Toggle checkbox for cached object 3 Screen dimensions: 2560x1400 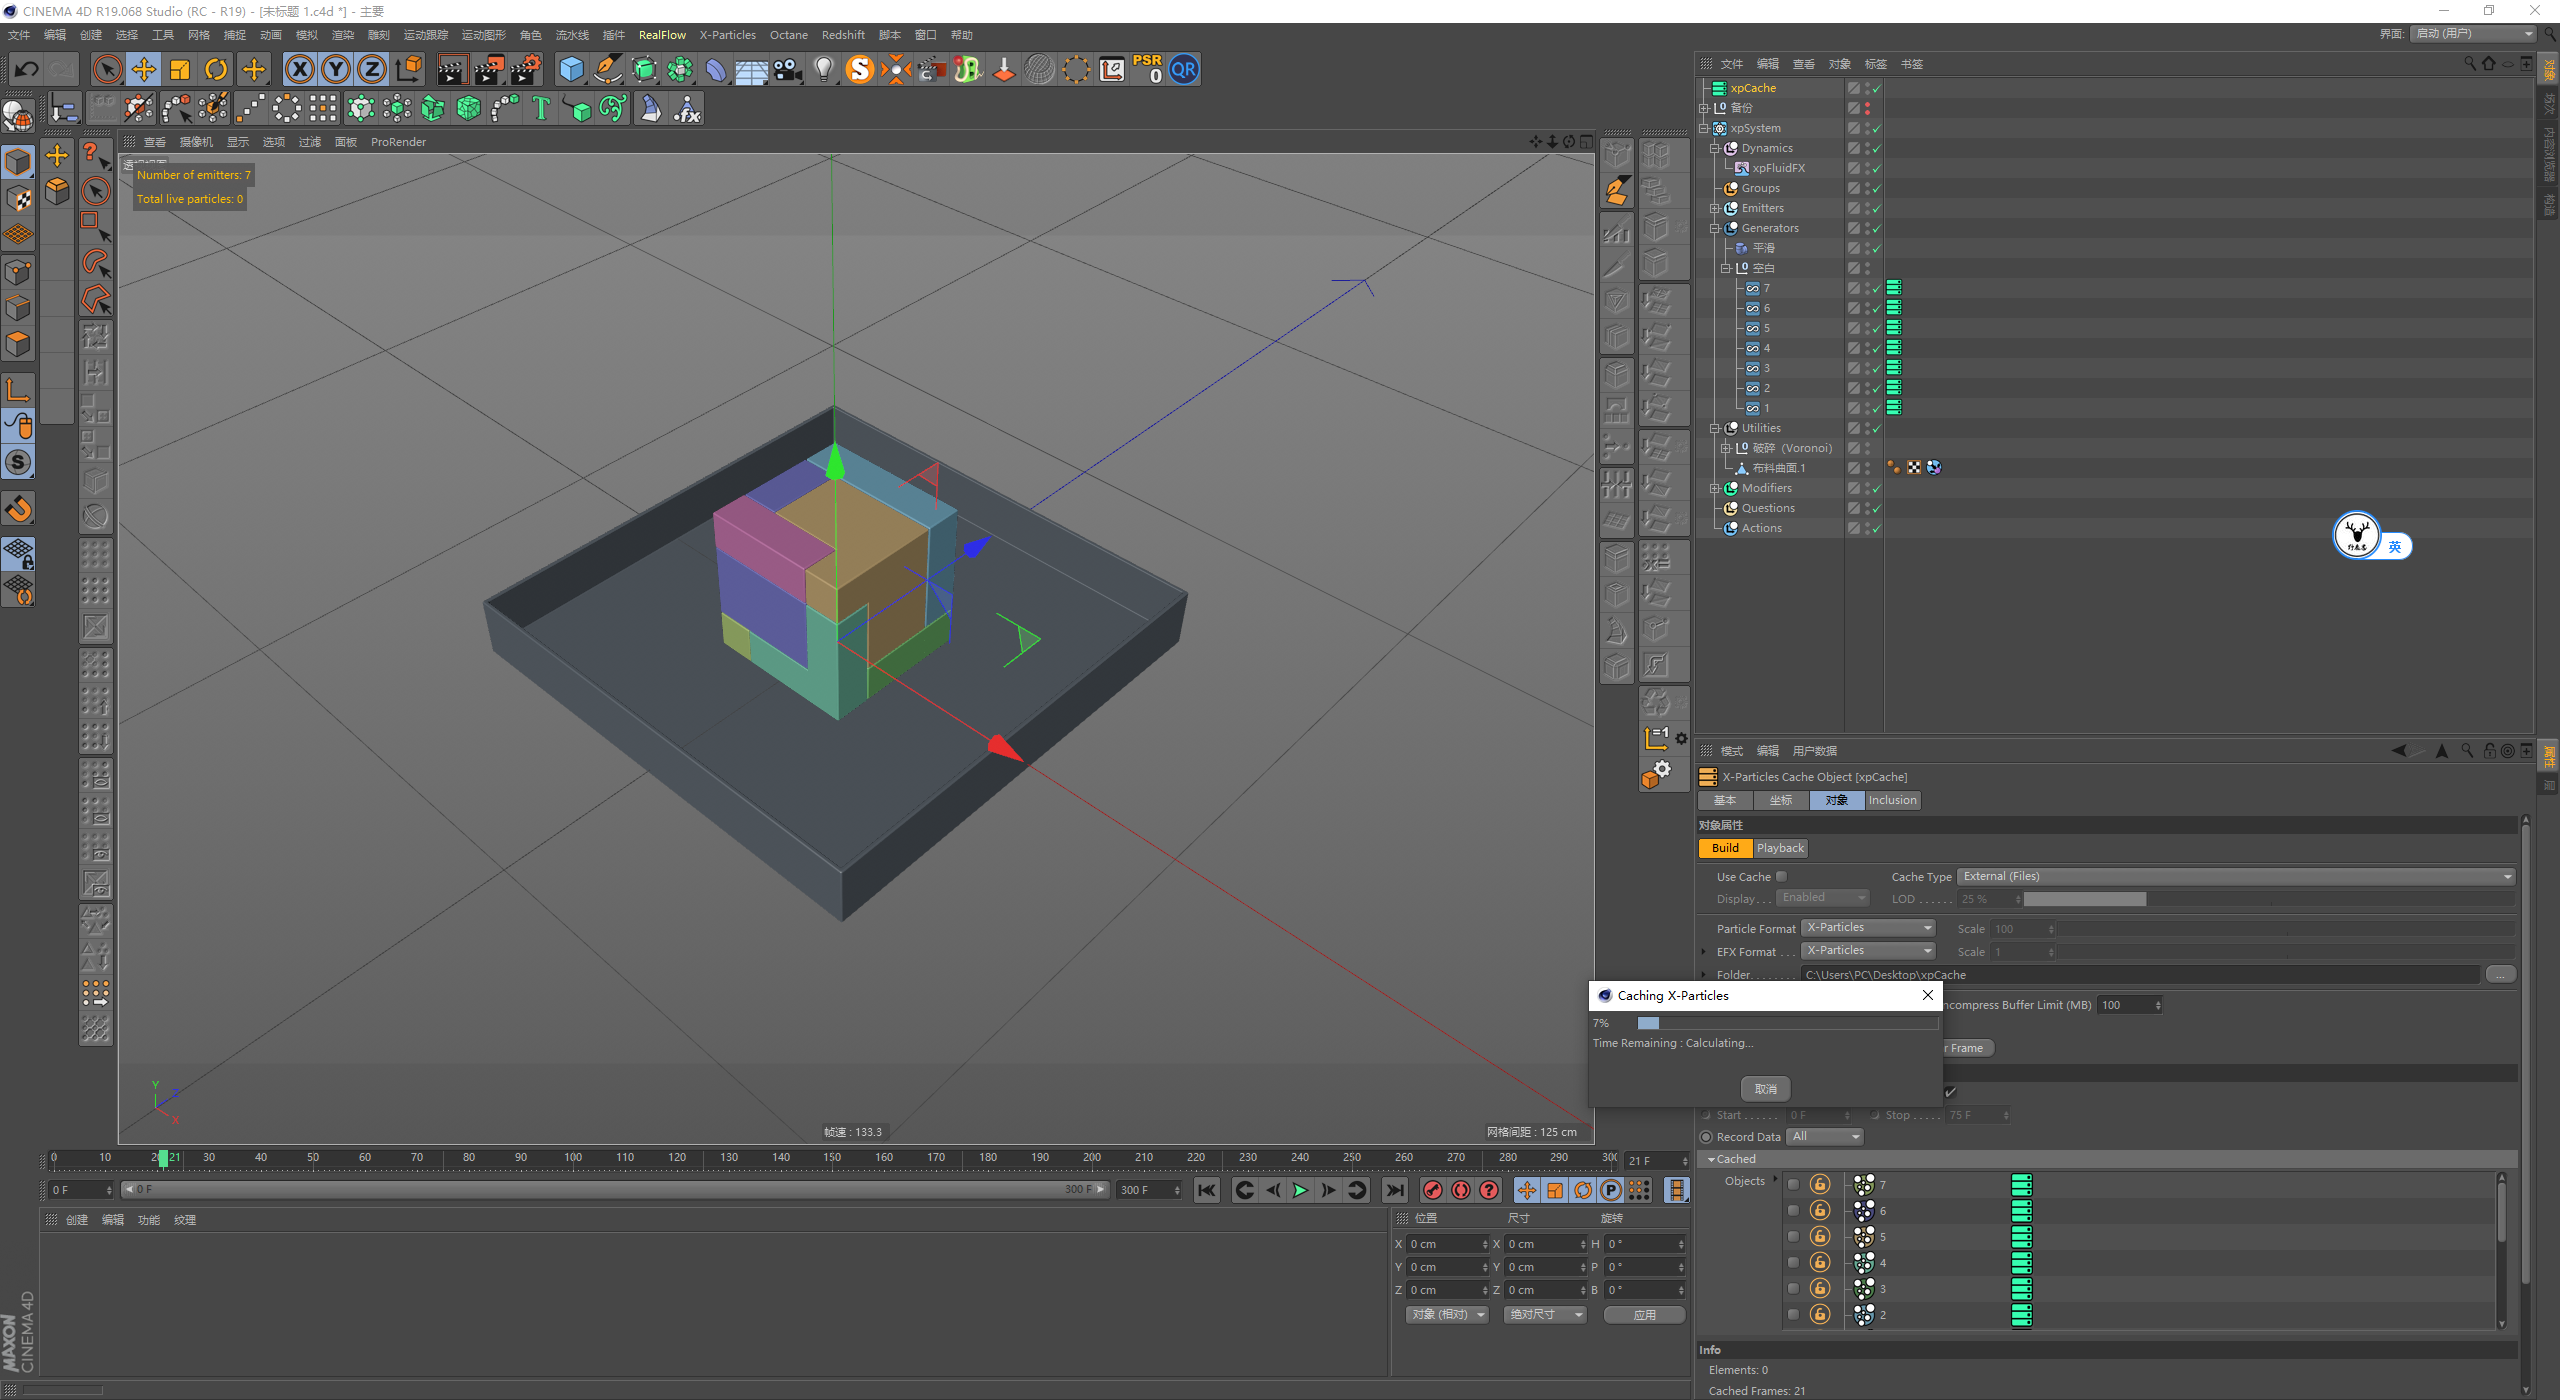pos(1793,1289)
